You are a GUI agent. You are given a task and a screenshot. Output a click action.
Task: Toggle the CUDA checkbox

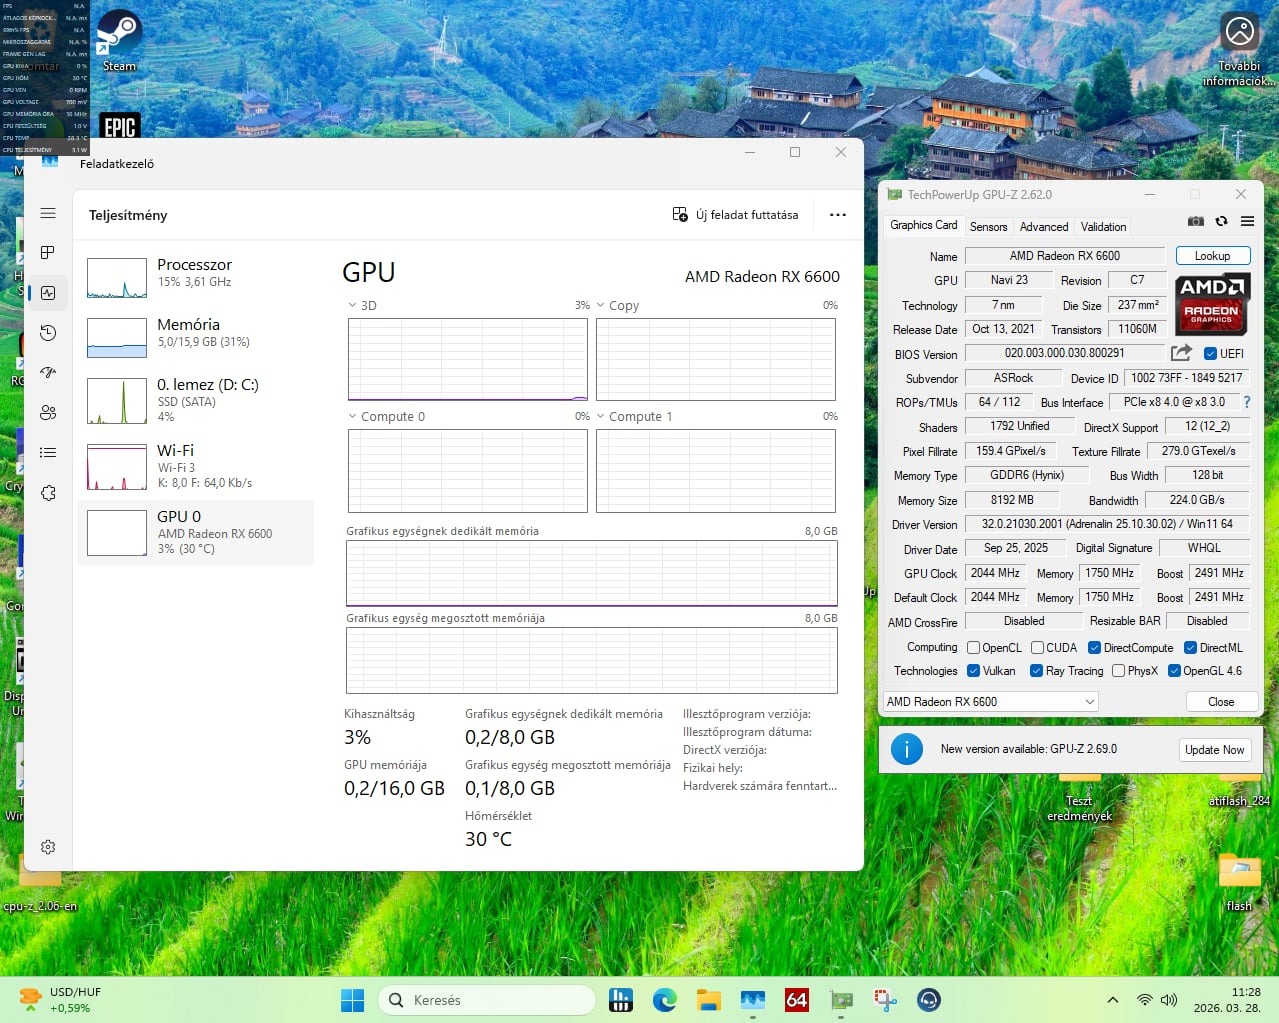(x=1037, y=648)
